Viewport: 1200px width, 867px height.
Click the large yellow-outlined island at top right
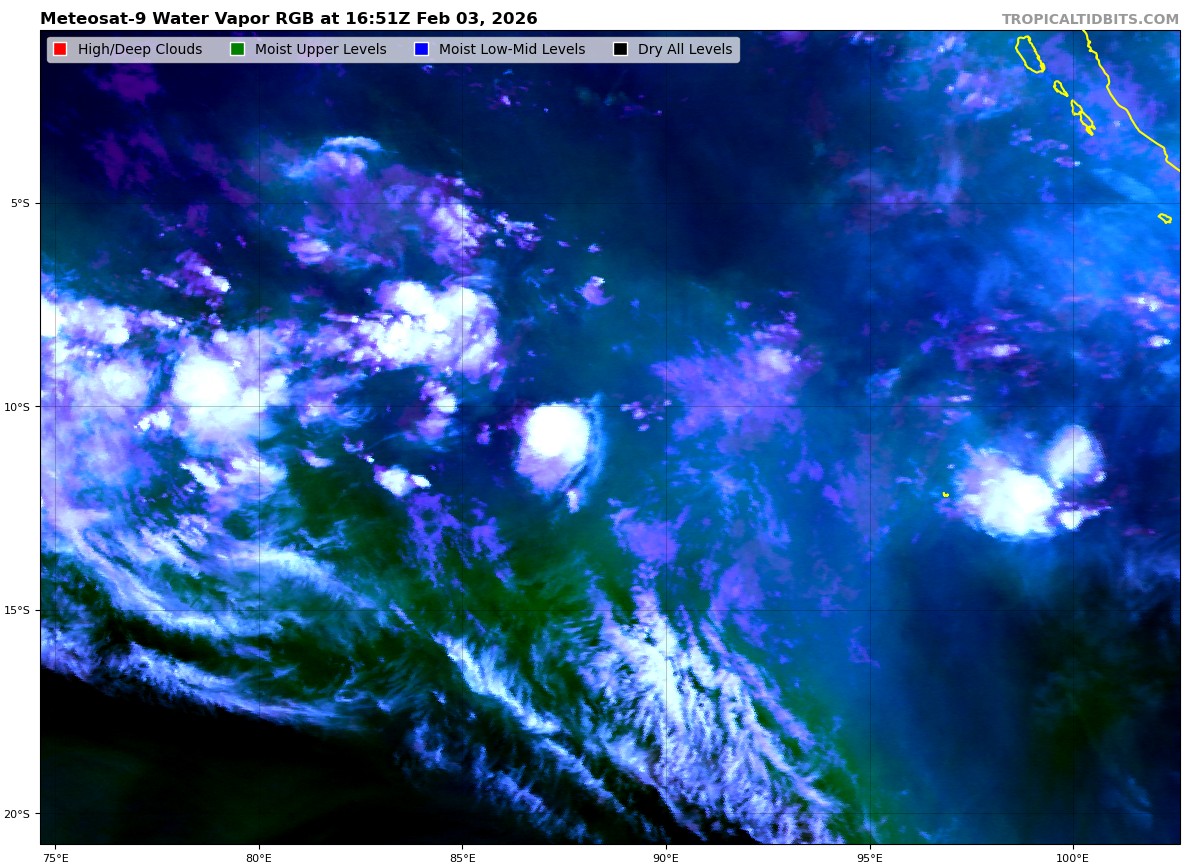coord(1029,54)
